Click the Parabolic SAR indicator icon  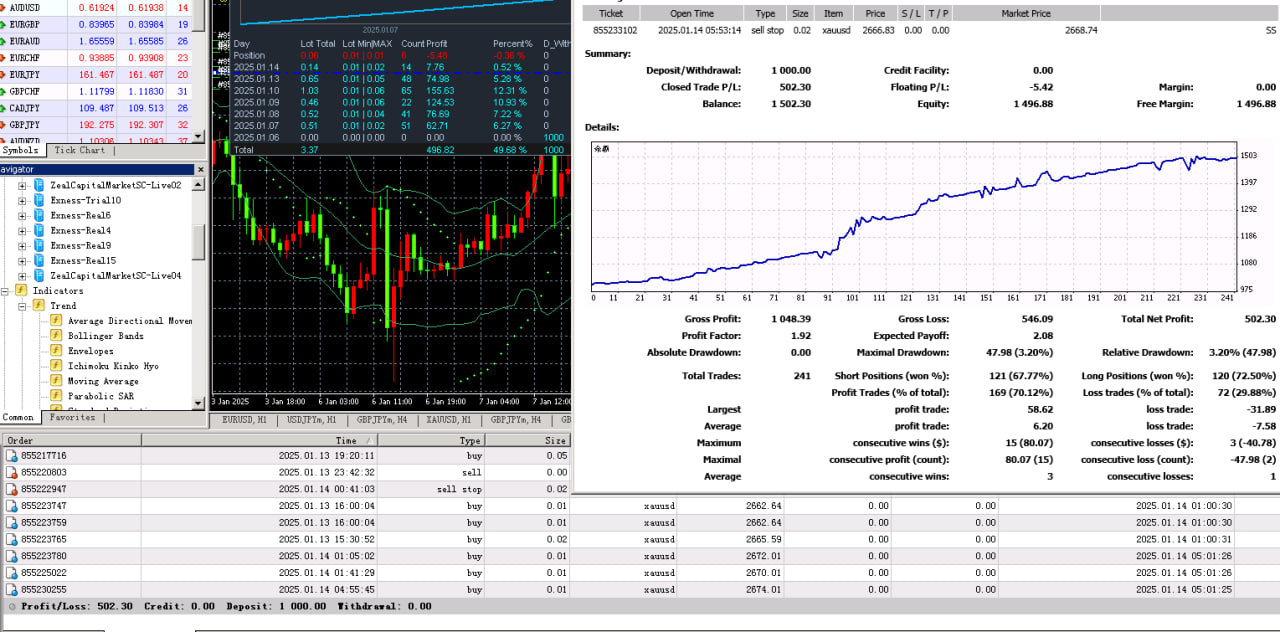(x=57, y=395)
